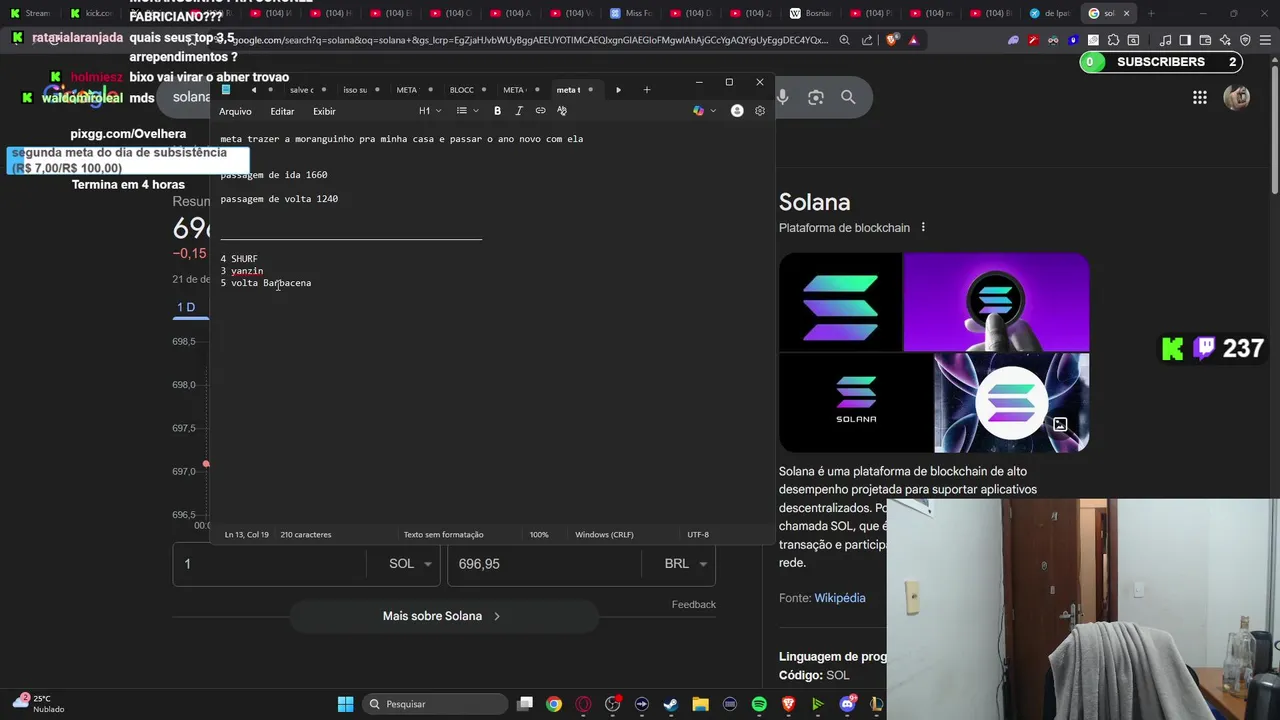
Task: Click the Brave Rewards triangle icon
Action: (913, 40)
